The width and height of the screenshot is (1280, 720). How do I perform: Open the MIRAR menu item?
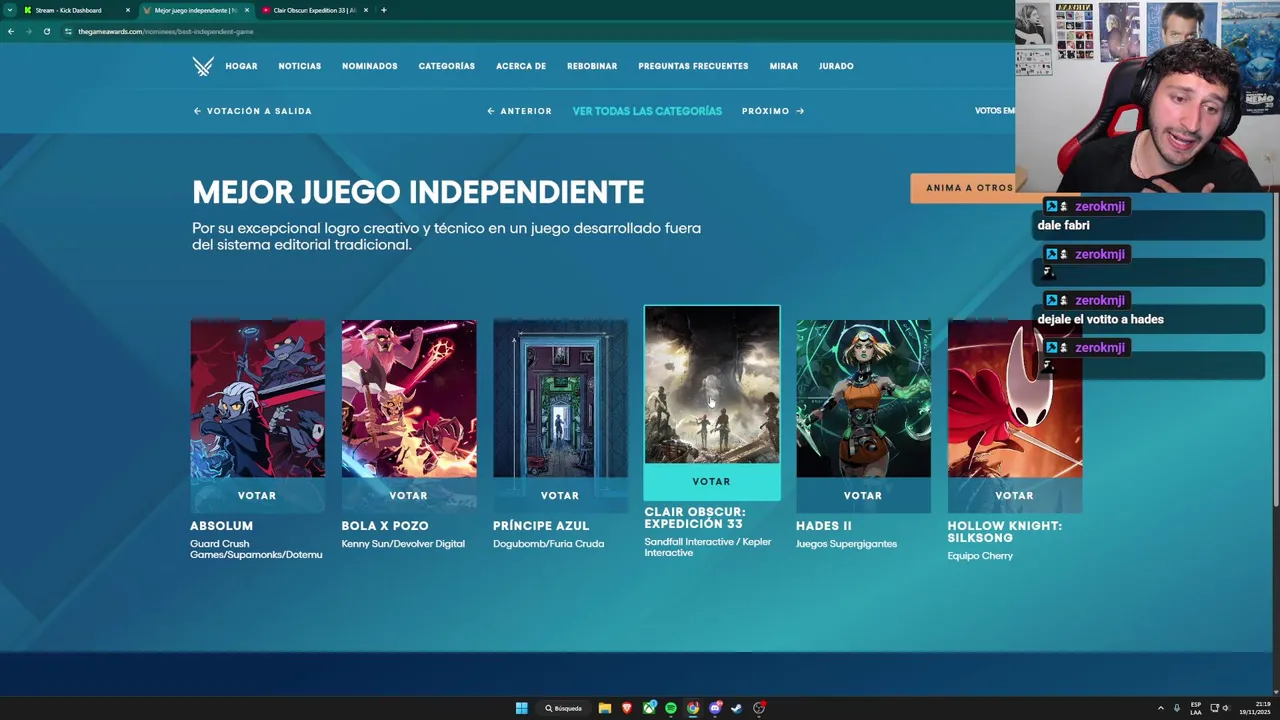(x=784, y=66)
